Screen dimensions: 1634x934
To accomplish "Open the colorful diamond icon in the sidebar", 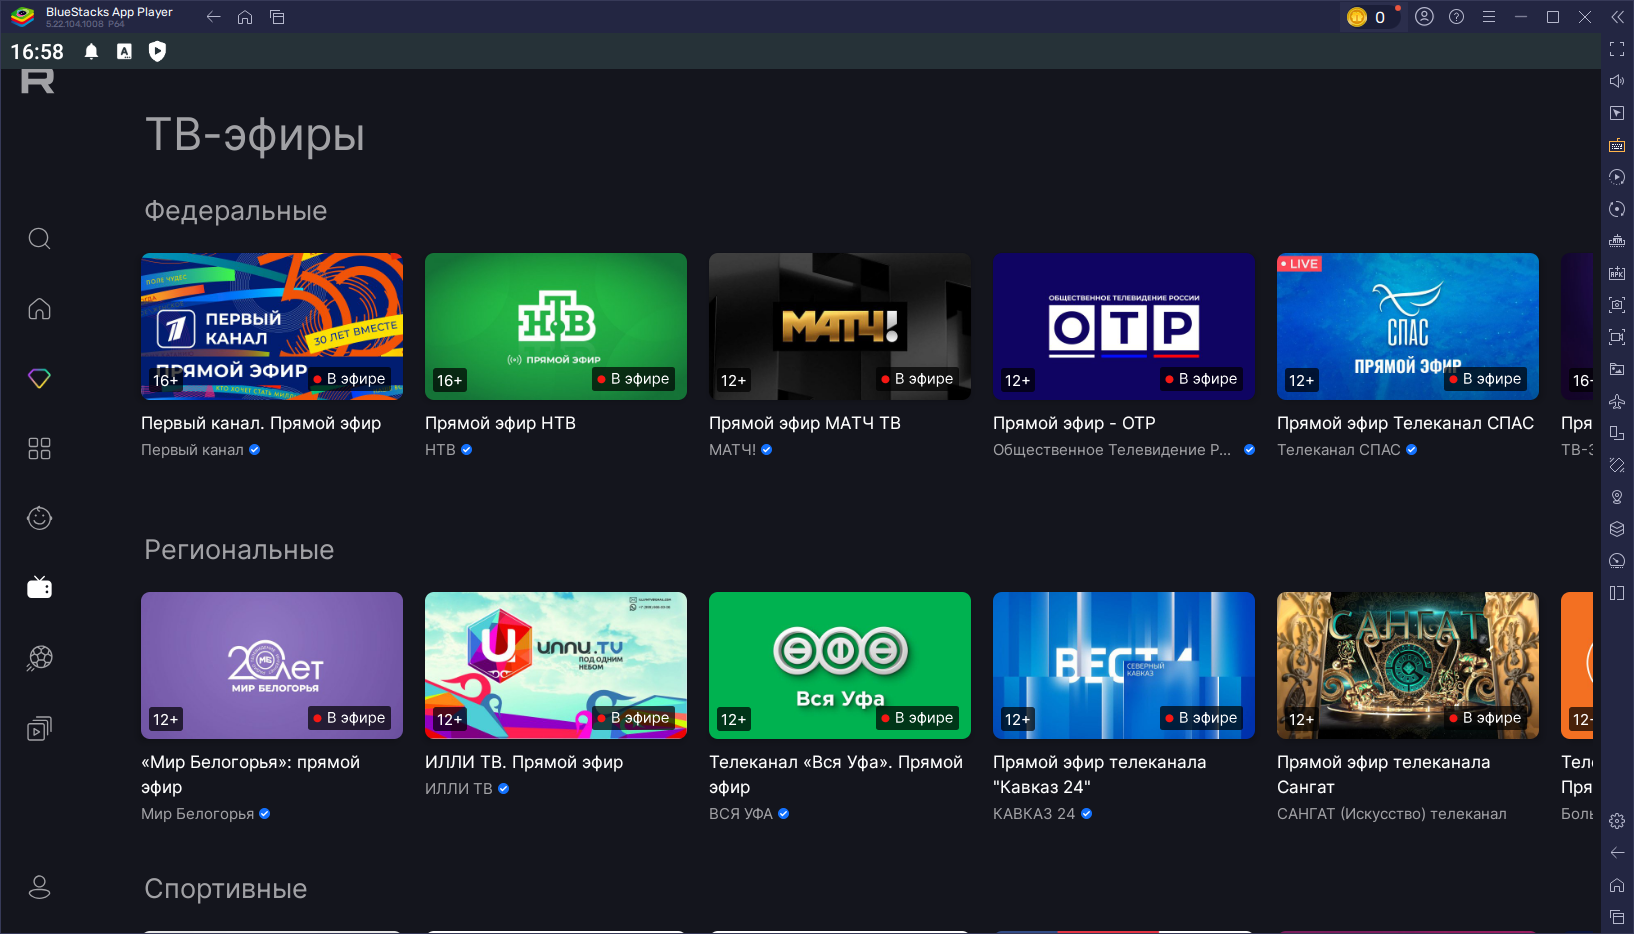I will (39, 379).
